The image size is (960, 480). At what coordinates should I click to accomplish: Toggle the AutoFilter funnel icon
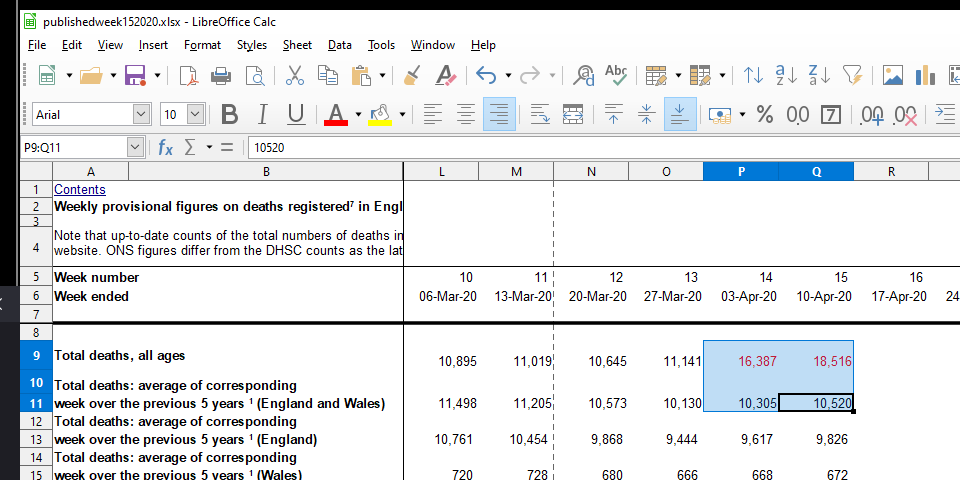852,75
